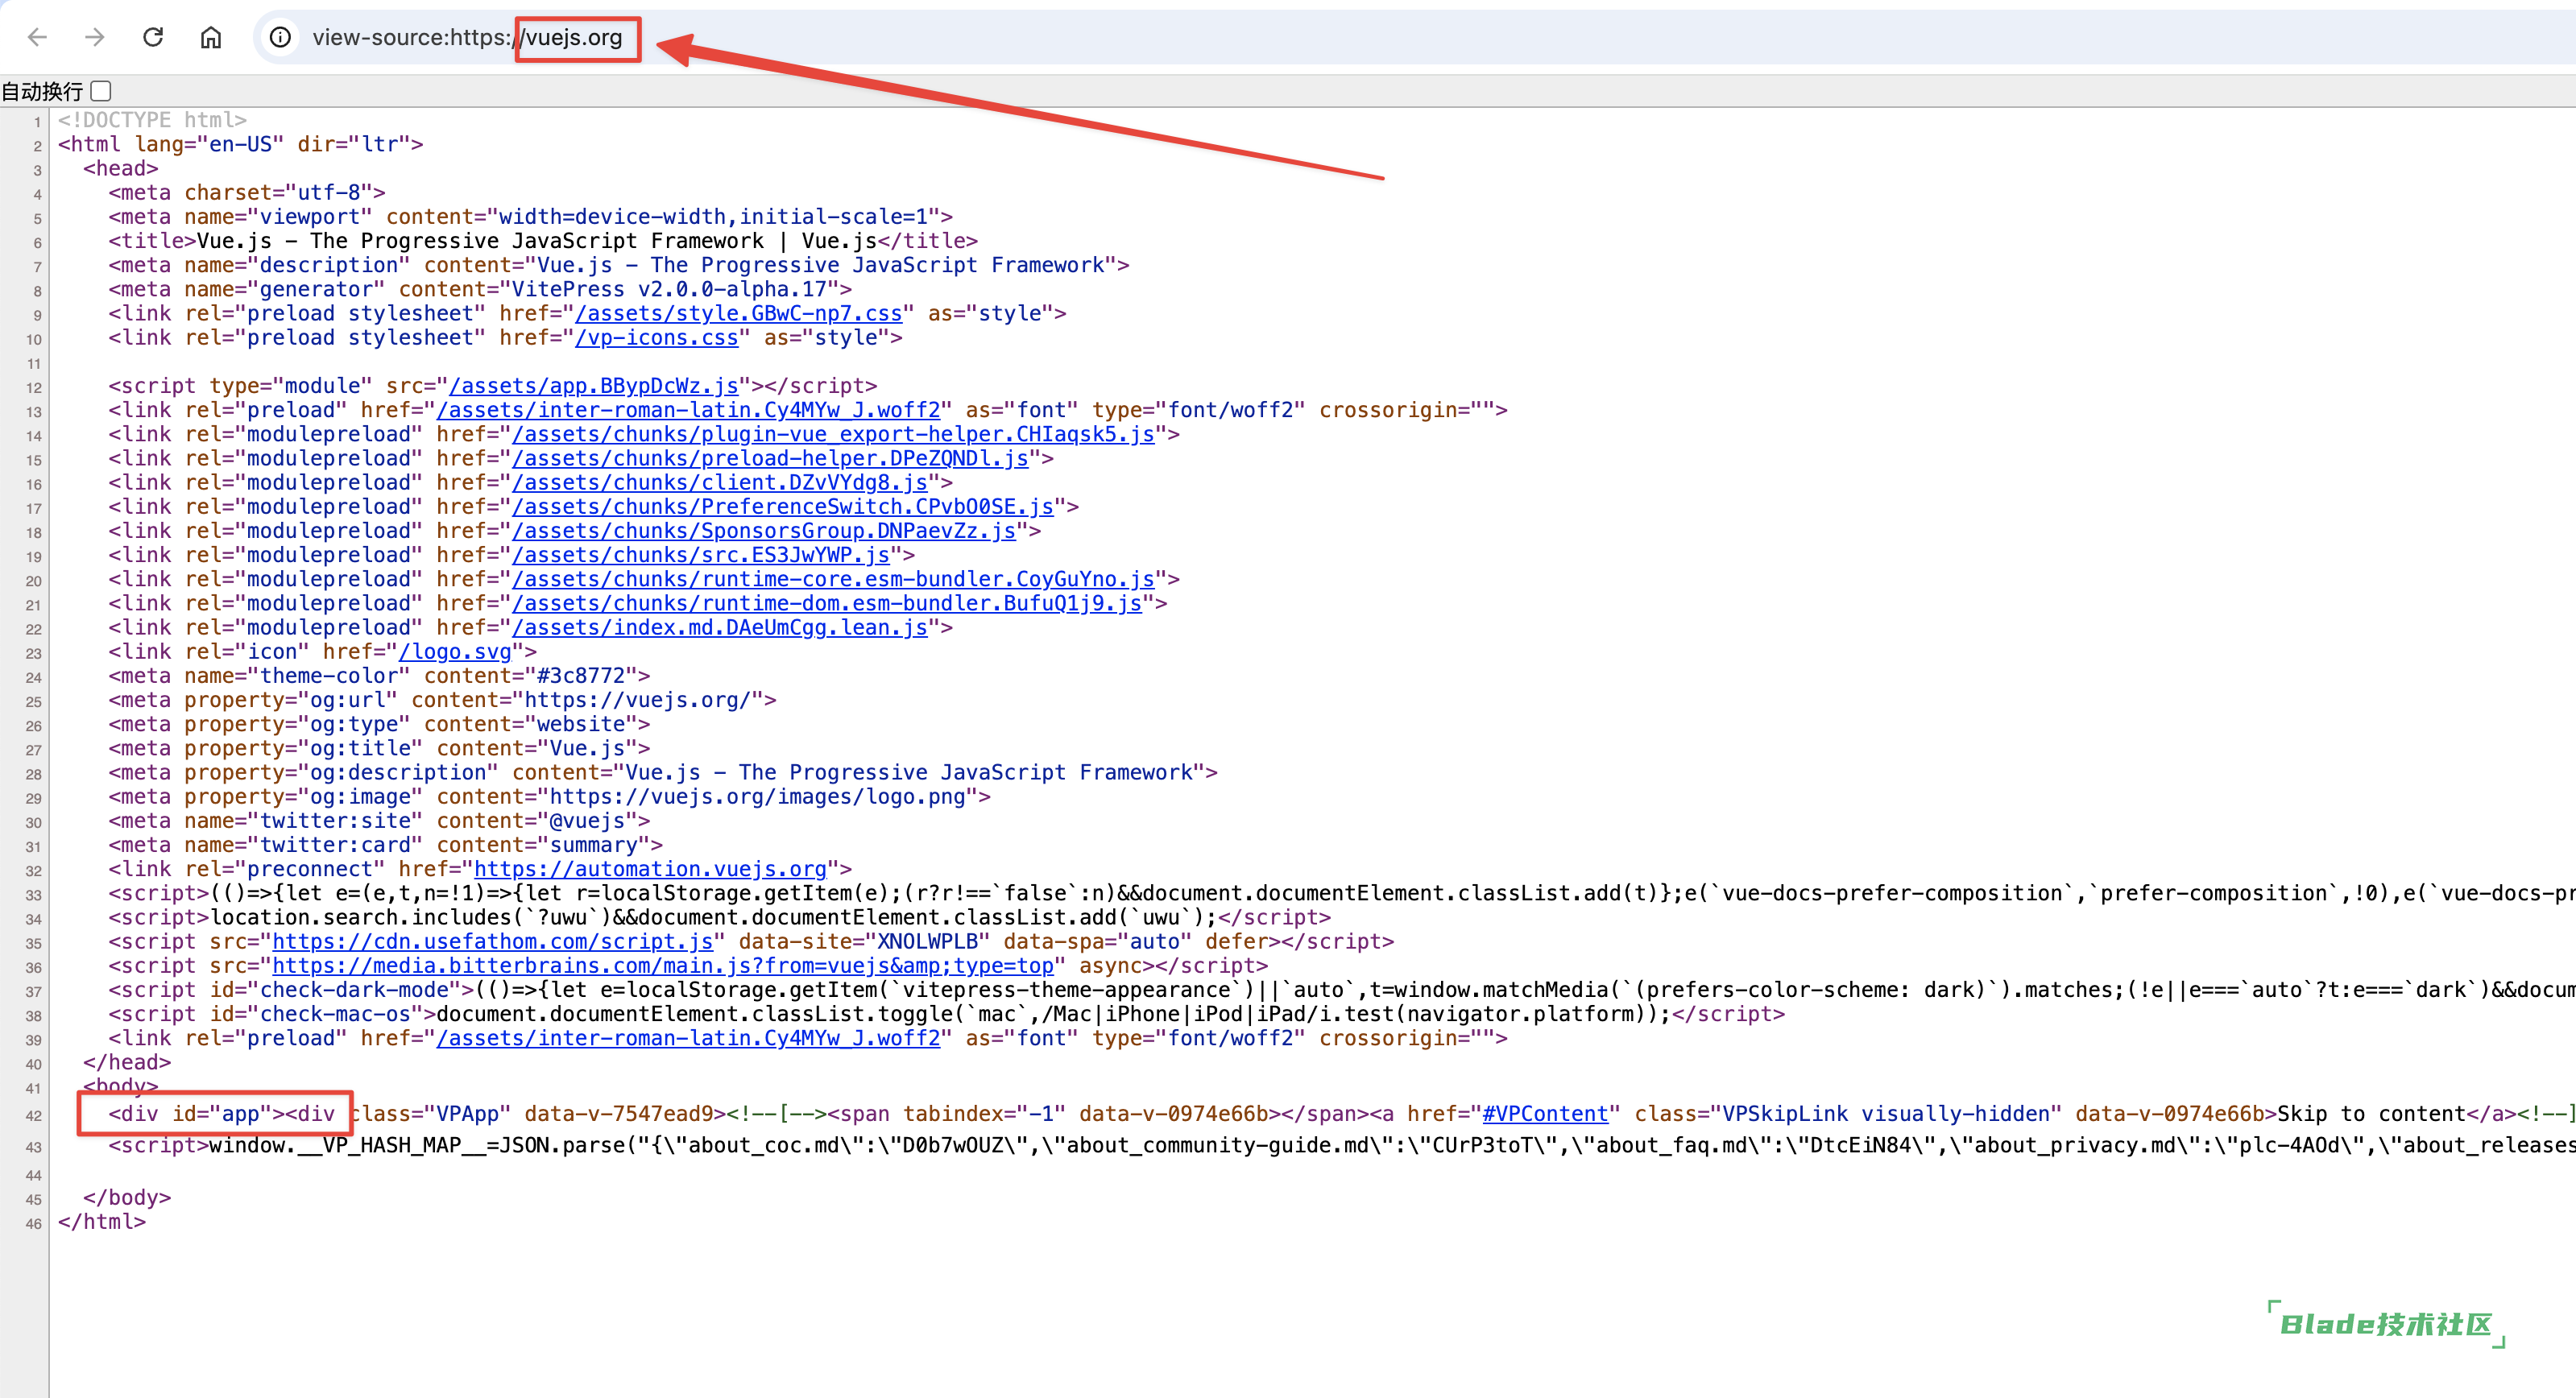Click the theme-color value '#3c8772'
The width and height of the screenshot is (2576, 1398).
point(581,676)
